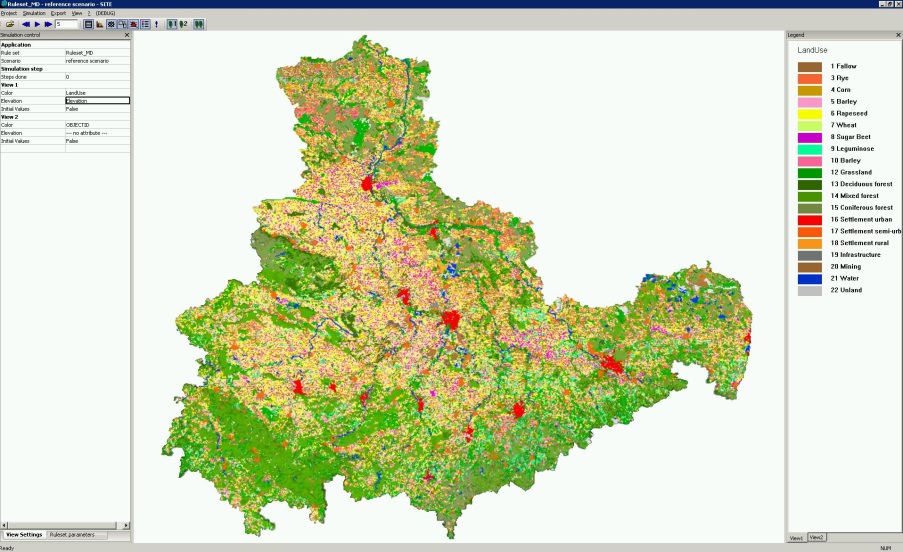The image size is (903, 552).
Task: Click the '15 Coniferous forest' legend label
Action: coord(862,208)
